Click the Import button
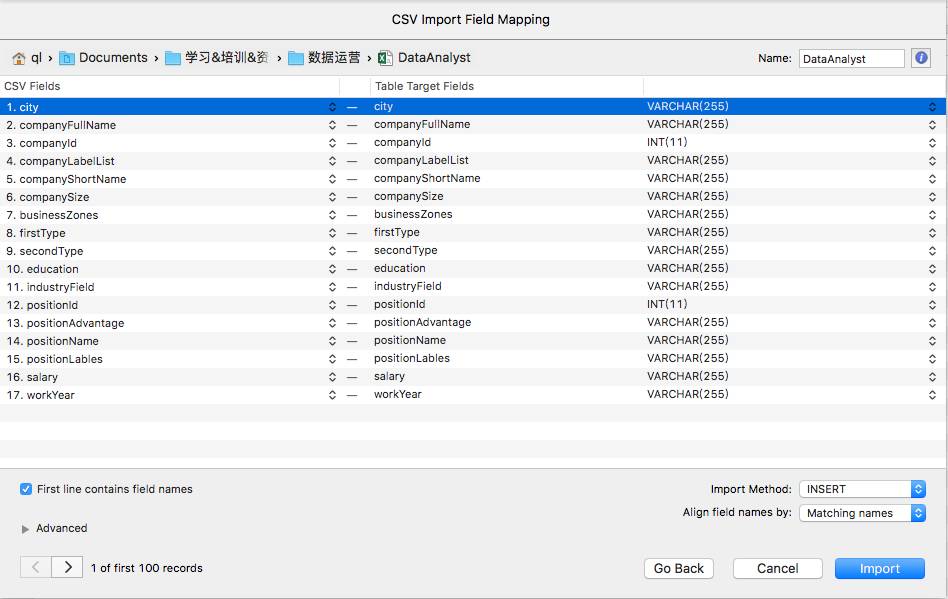This screenshot has width=948, height=599. coord(880,568)
